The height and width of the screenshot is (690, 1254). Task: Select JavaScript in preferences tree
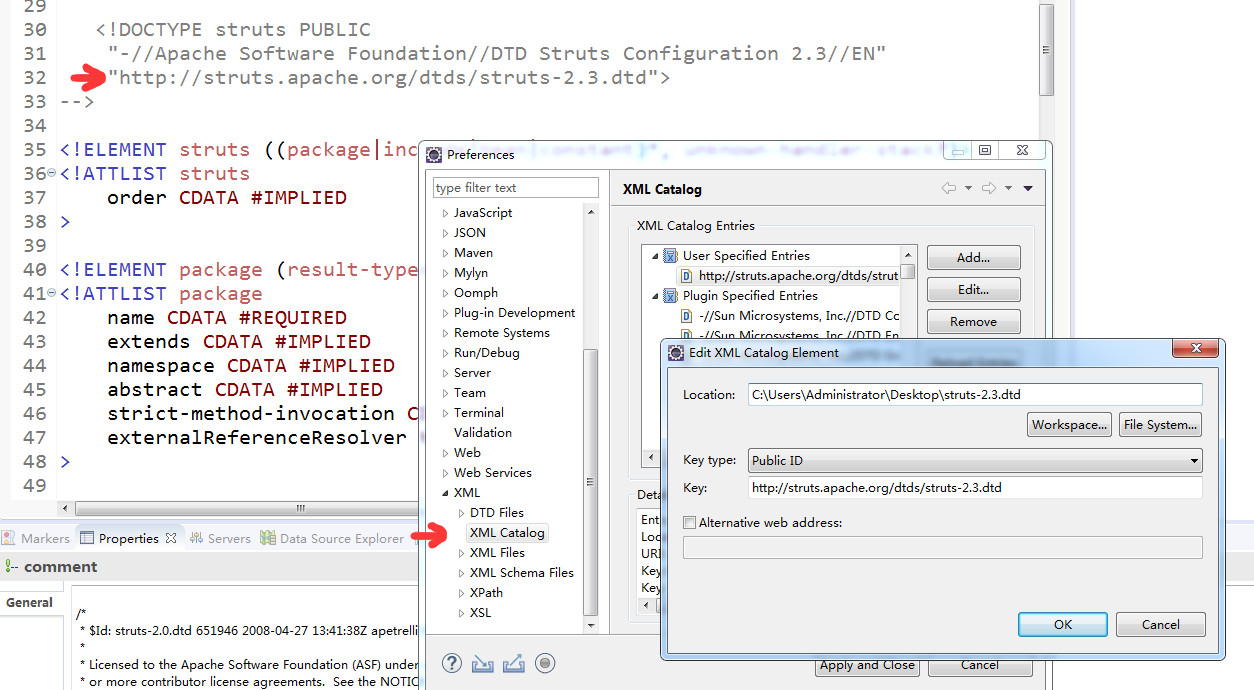(483, 213)
